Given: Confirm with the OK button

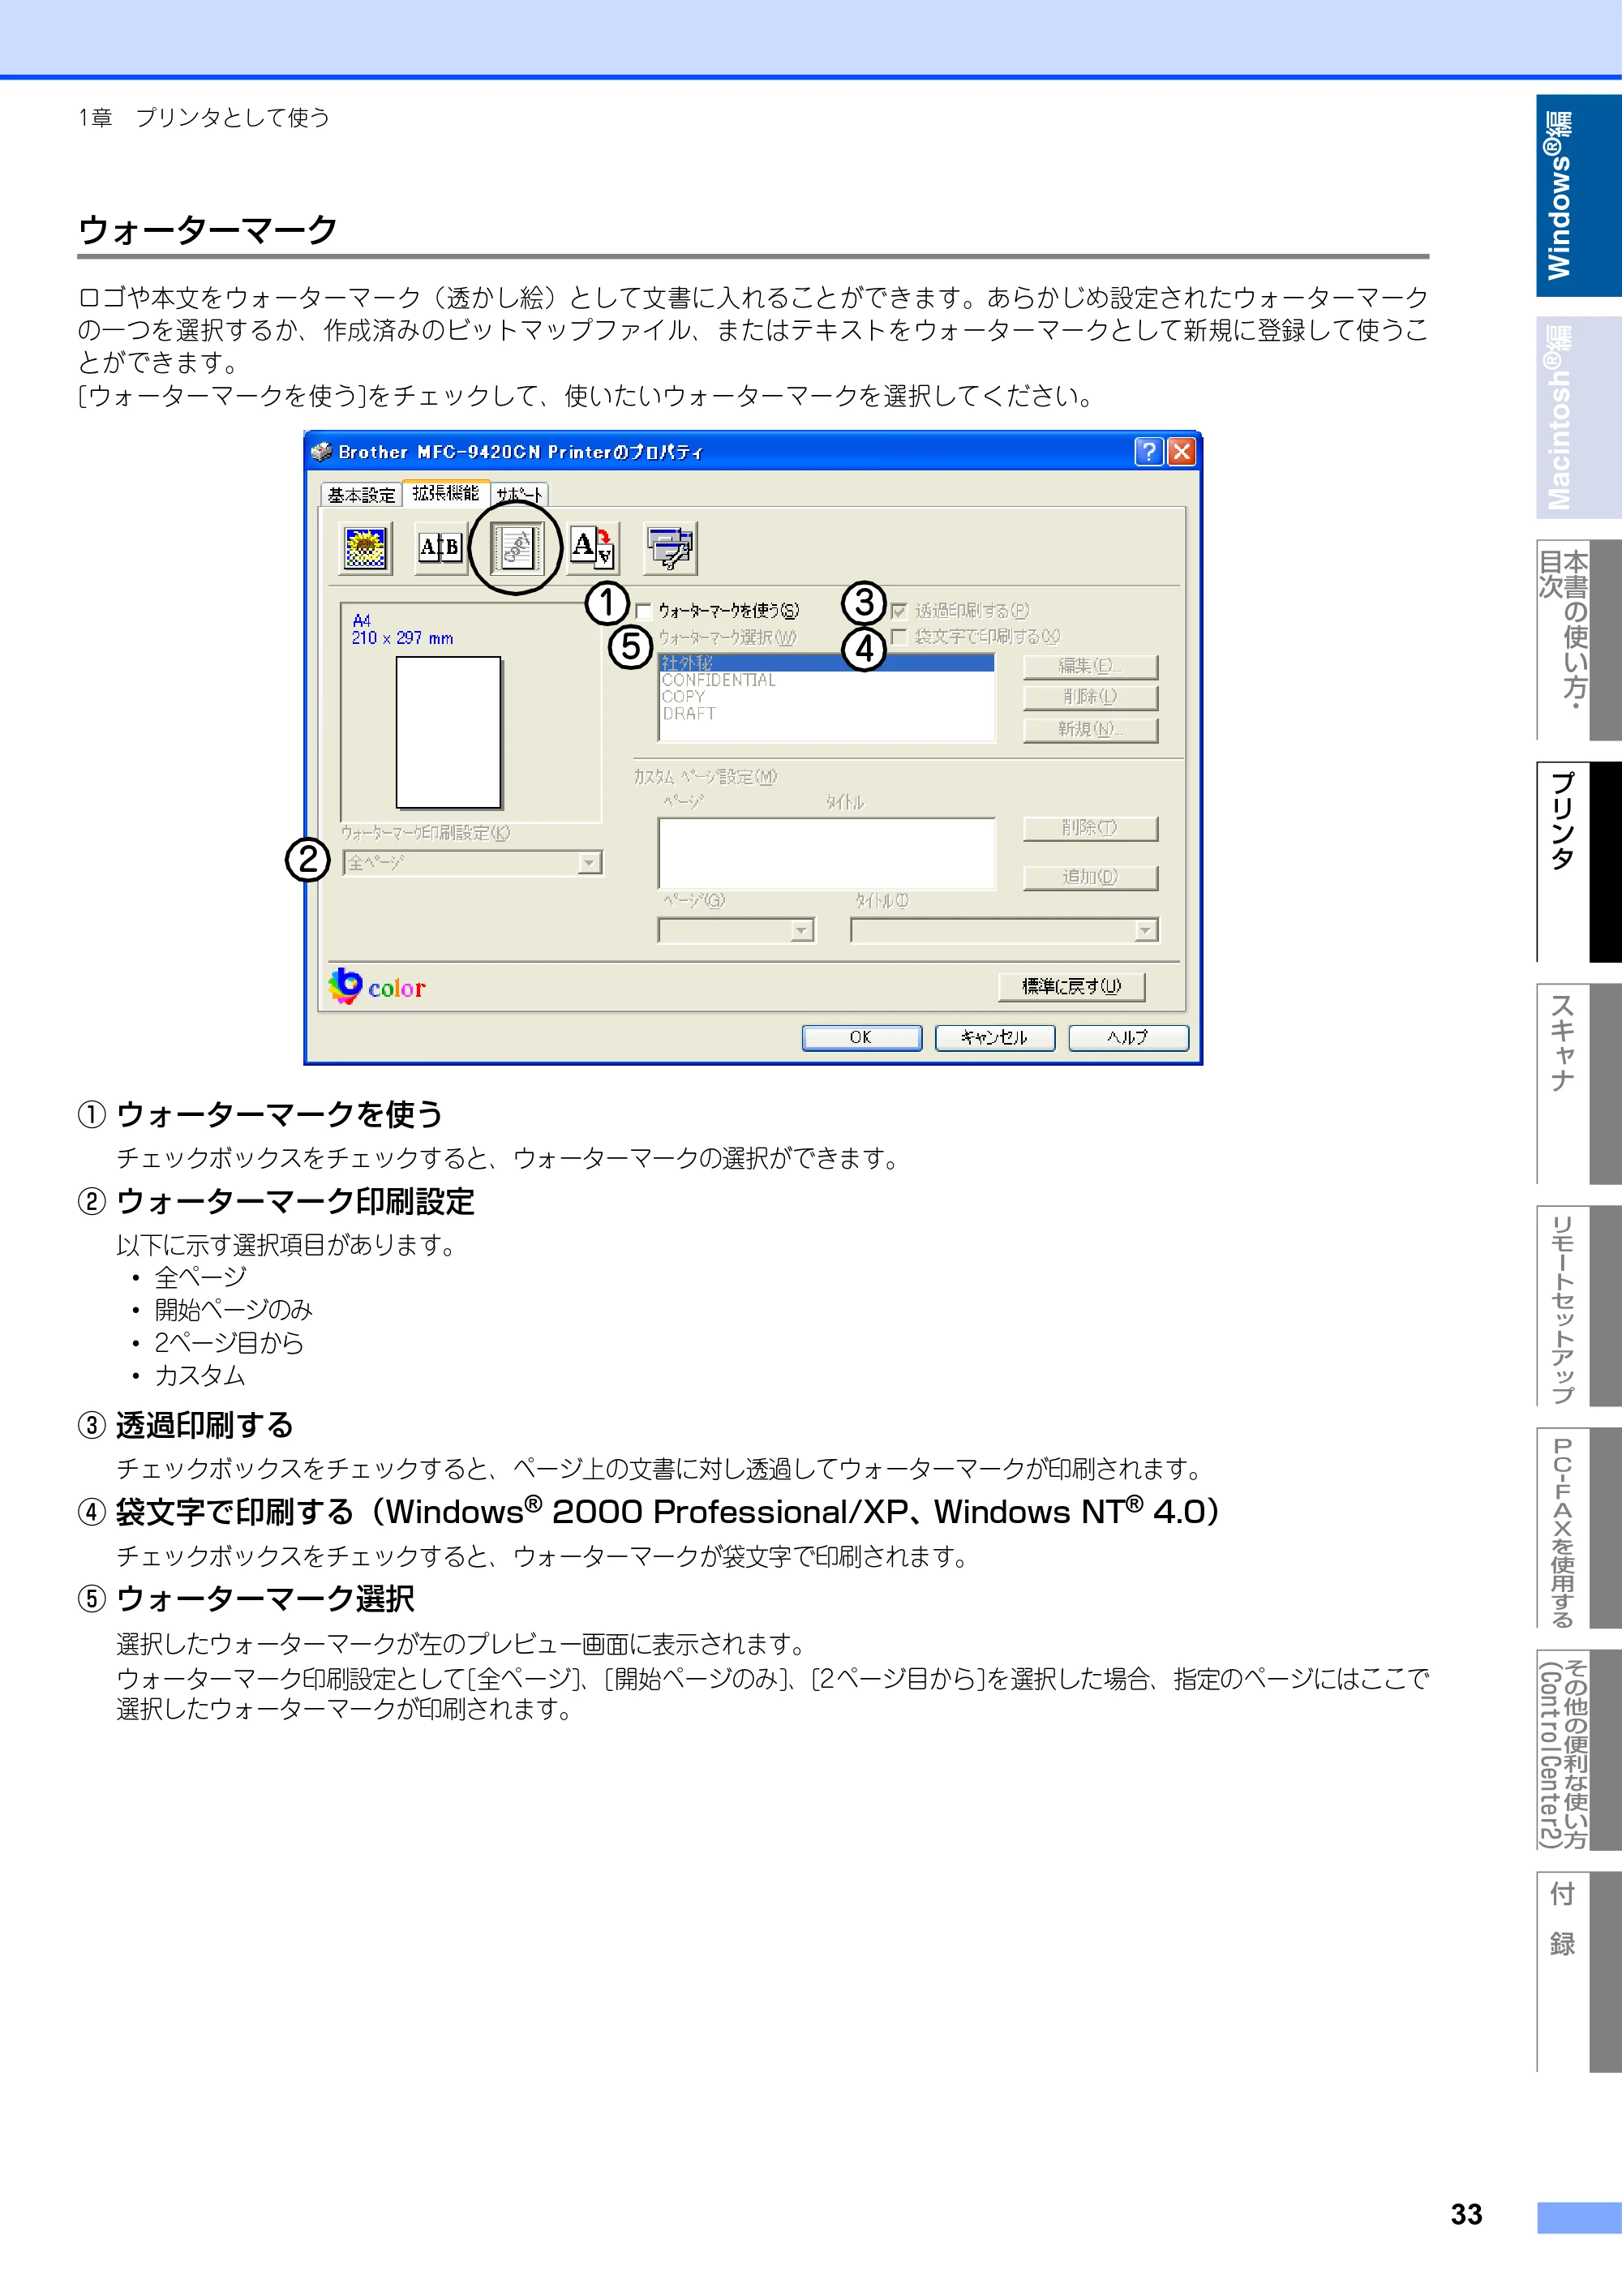Looking at the screenshot, I should [x=861, y=1038].
